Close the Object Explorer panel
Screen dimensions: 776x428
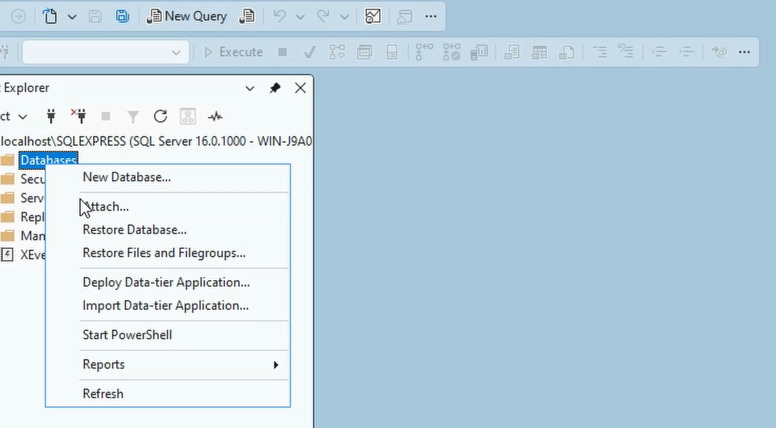tap(300, 88)
